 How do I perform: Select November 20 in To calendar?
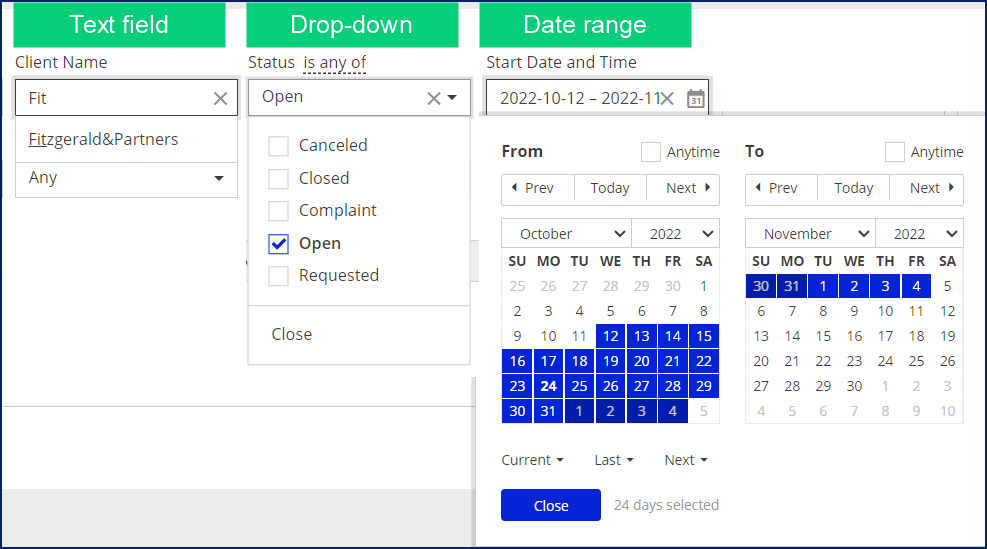pos(761,361)
